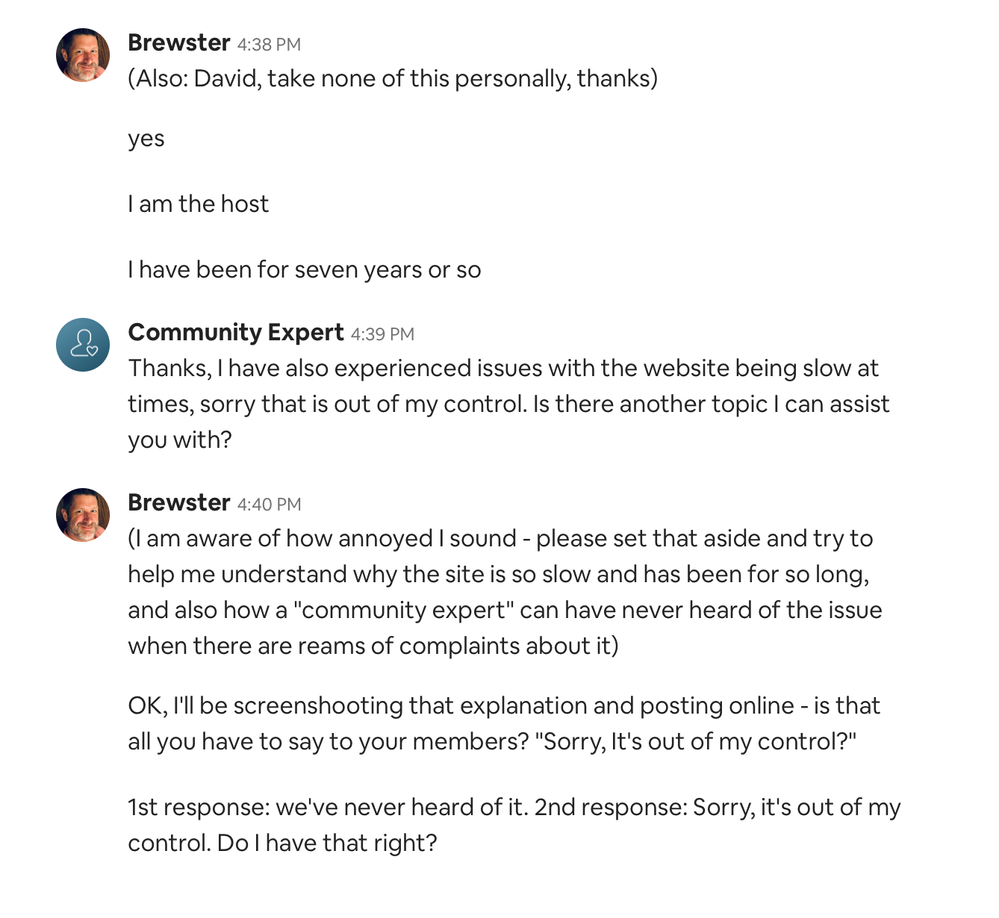Click the 4:40 PM timestamp
Screen dimensions: 999x918
(269, 504)
